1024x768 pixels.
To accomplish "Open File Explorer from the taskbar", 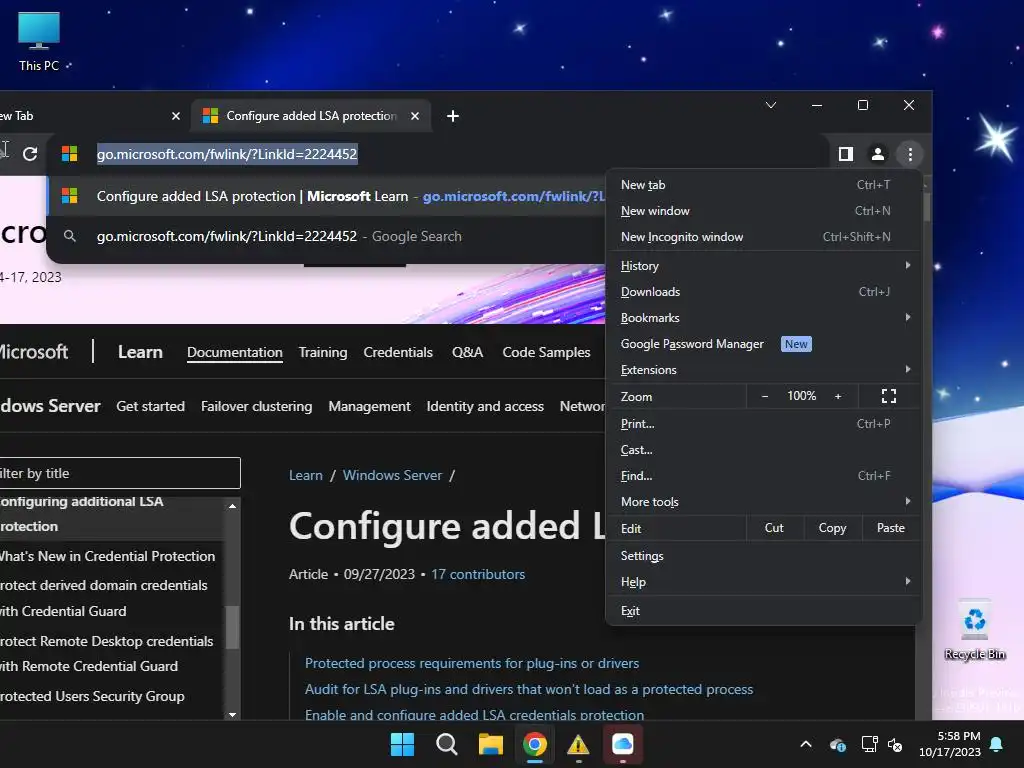I will (490, 744).
